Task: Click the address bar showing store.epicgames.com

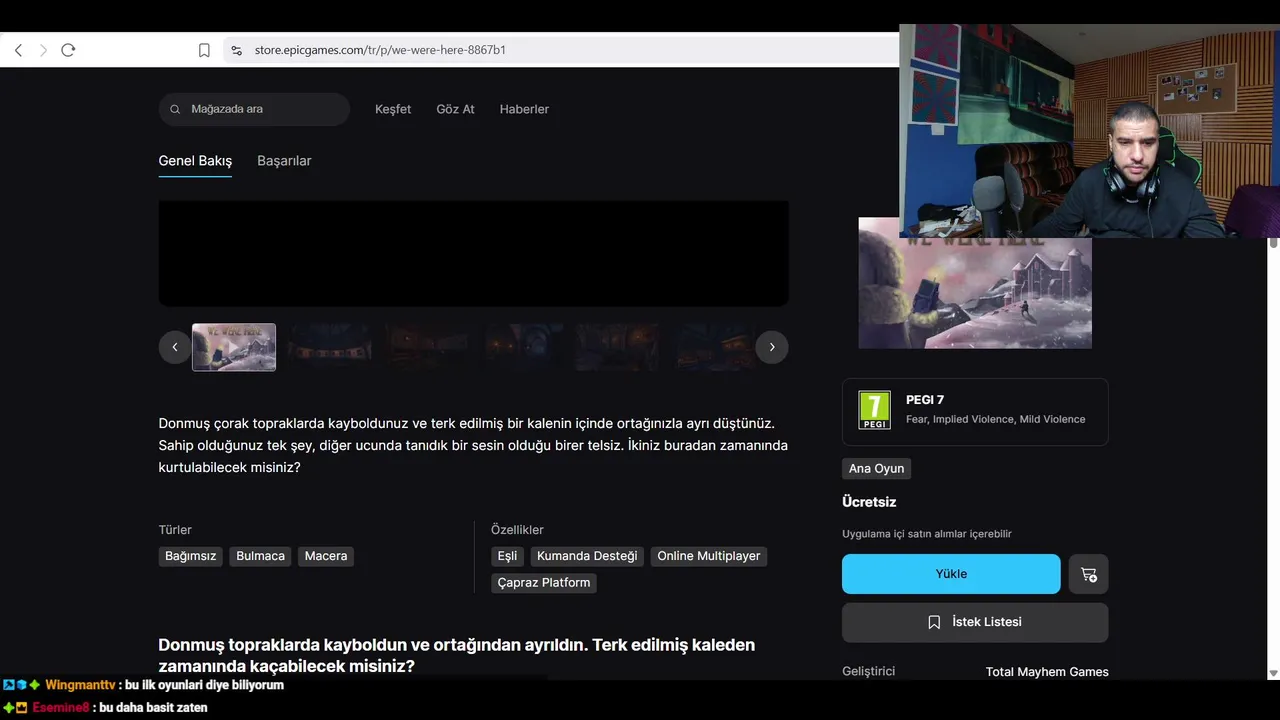Action: point(560,50)
